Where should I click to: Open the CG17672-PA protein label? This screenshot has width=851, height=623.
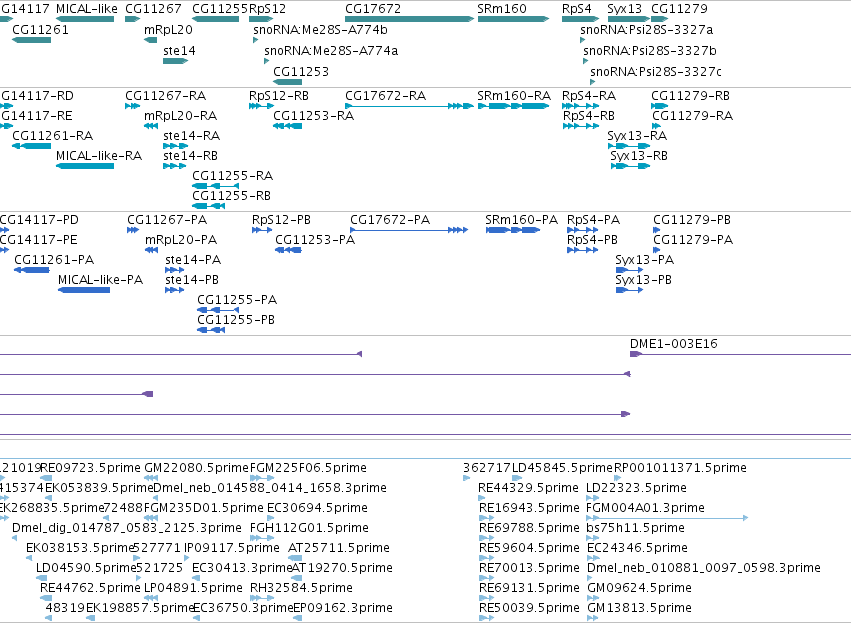pos(390,220)
